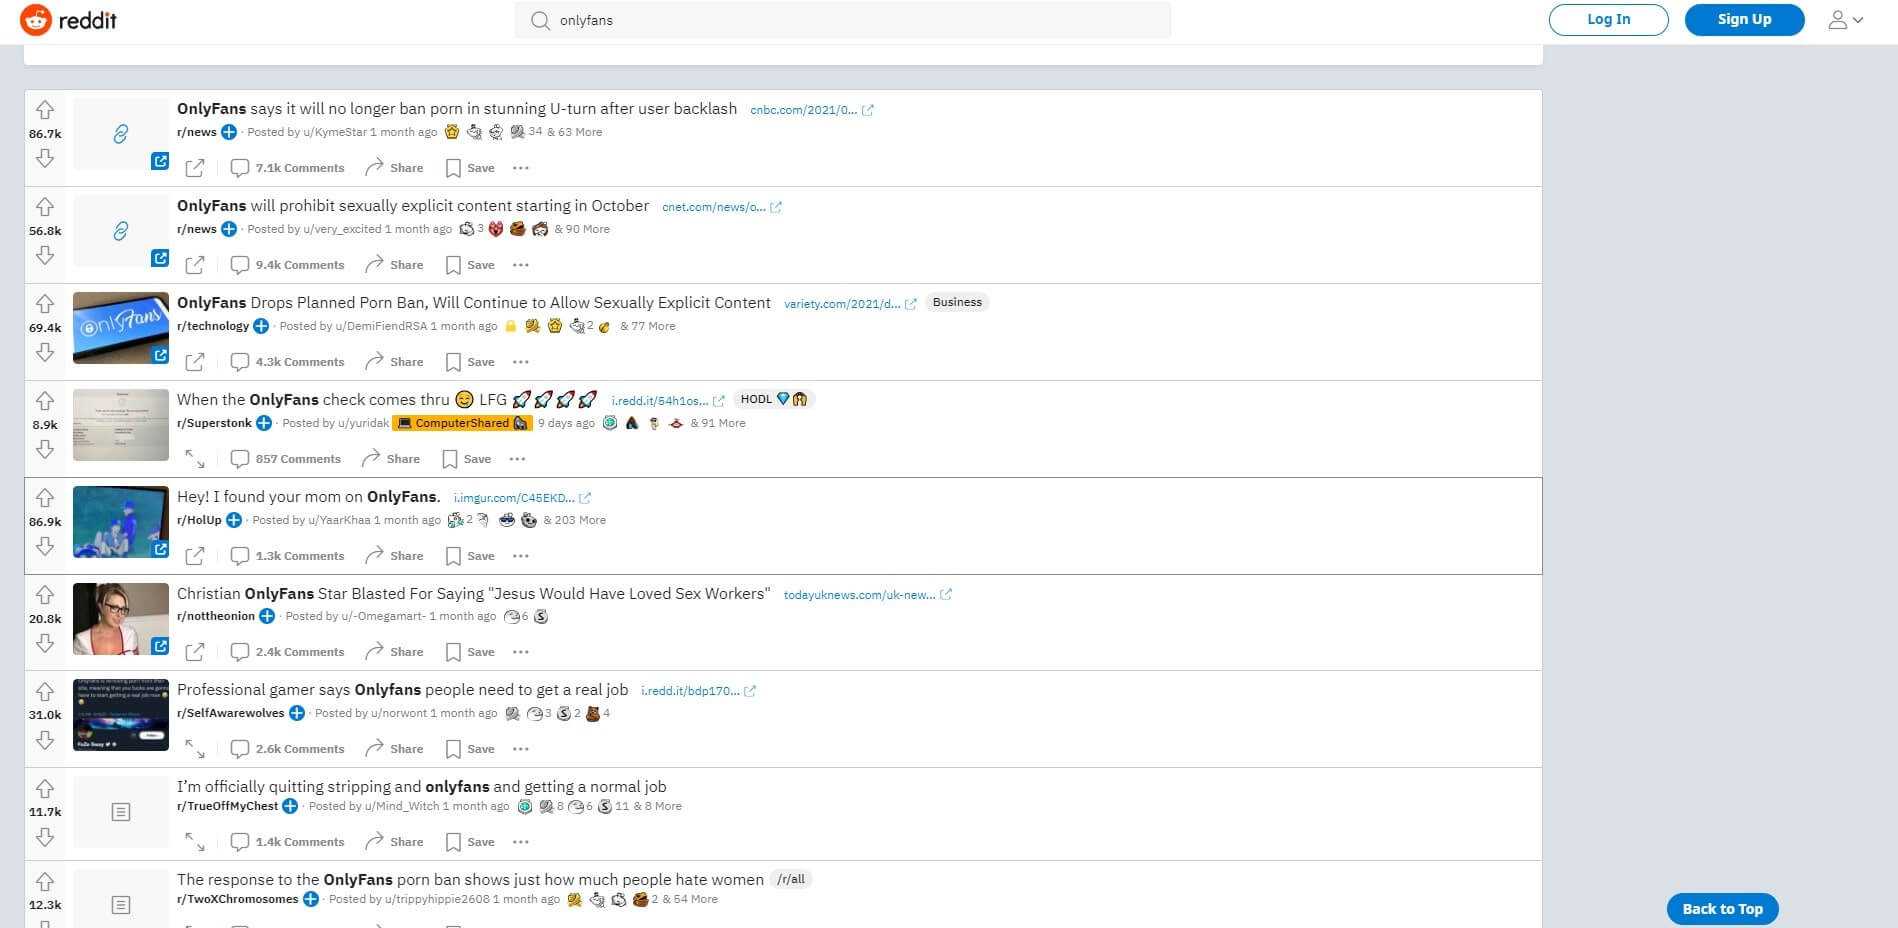Open comments on the r/technology post
Image resolution: width=1898 pixels, height=928 pixels.
pos(288,362)
